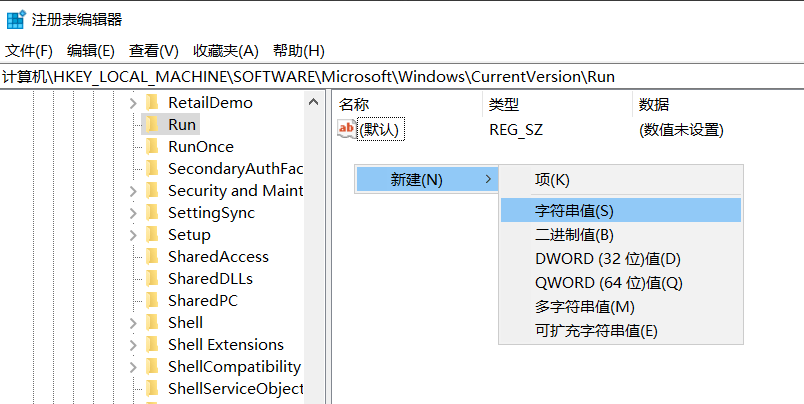The height and width of the screenshot is (404, 804).
Task: Click the registry path address bar
Action: coord(400,76)
